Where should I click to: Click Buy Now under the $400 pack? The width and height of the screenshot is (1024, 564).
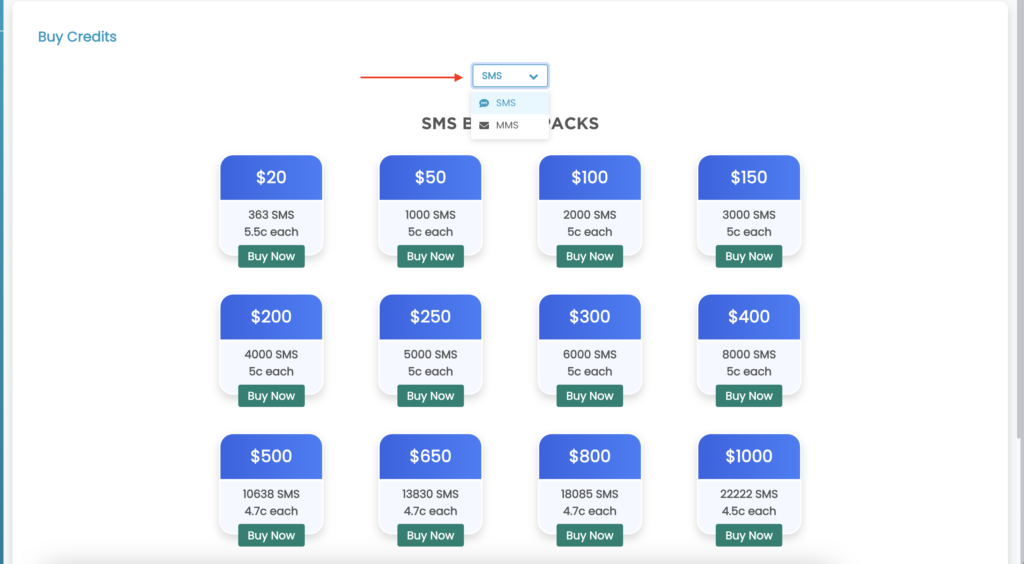(x=749, y=396)
